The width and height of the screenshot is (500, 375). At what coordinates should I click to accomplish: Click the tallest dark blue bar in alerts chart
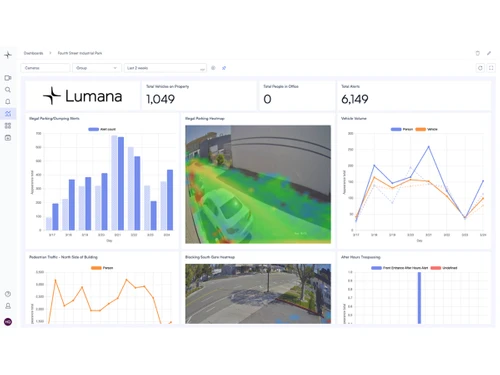click(x=121, y=183)
